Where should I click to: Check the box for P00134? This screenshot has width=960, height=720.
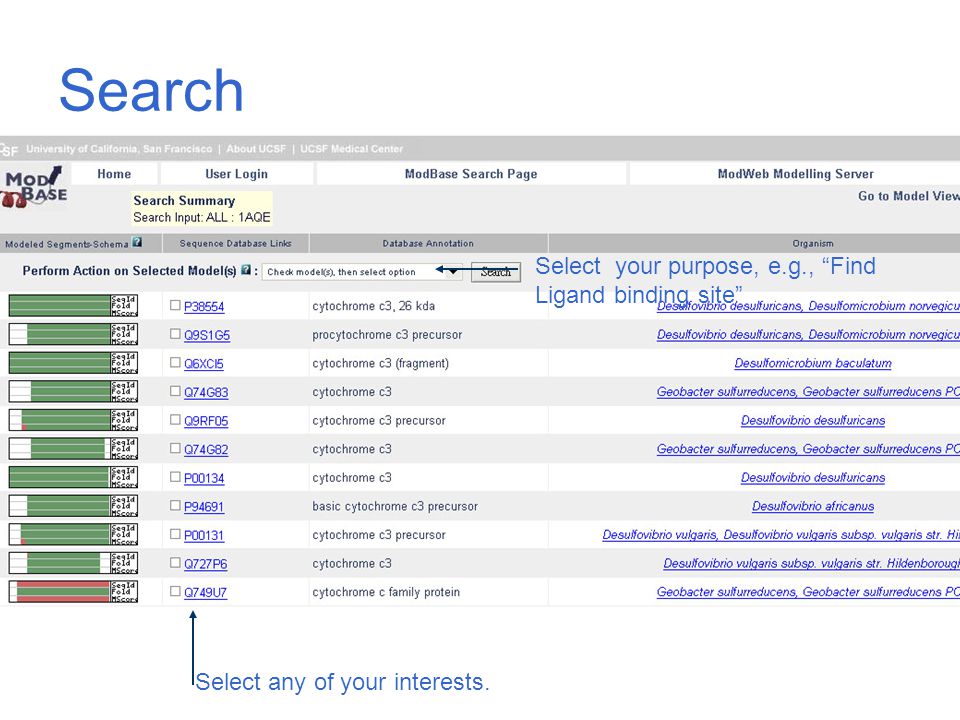point(175,476)
